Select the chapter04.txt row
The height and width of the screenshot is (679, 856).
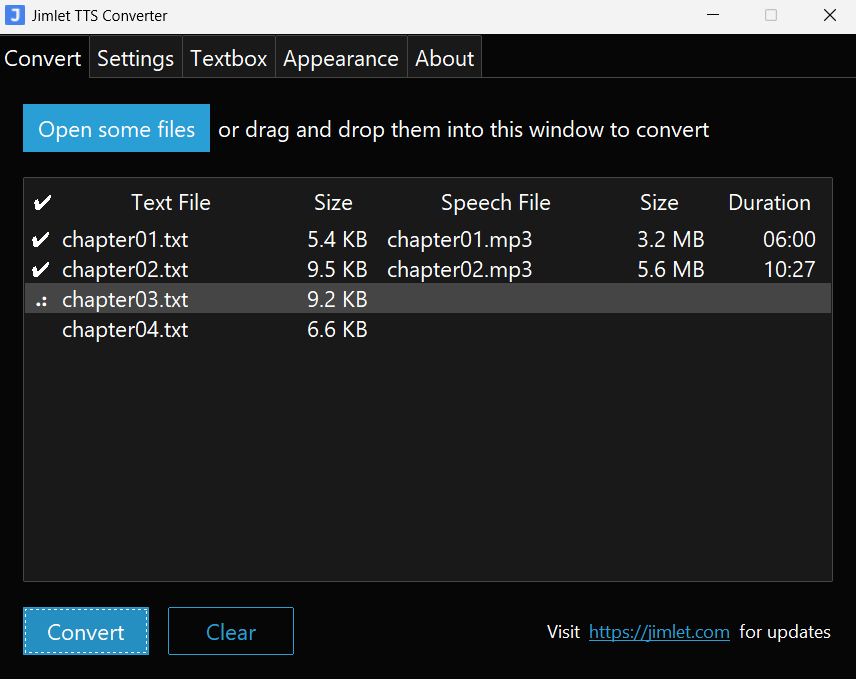pyautogui.click(x=125, y=330)
